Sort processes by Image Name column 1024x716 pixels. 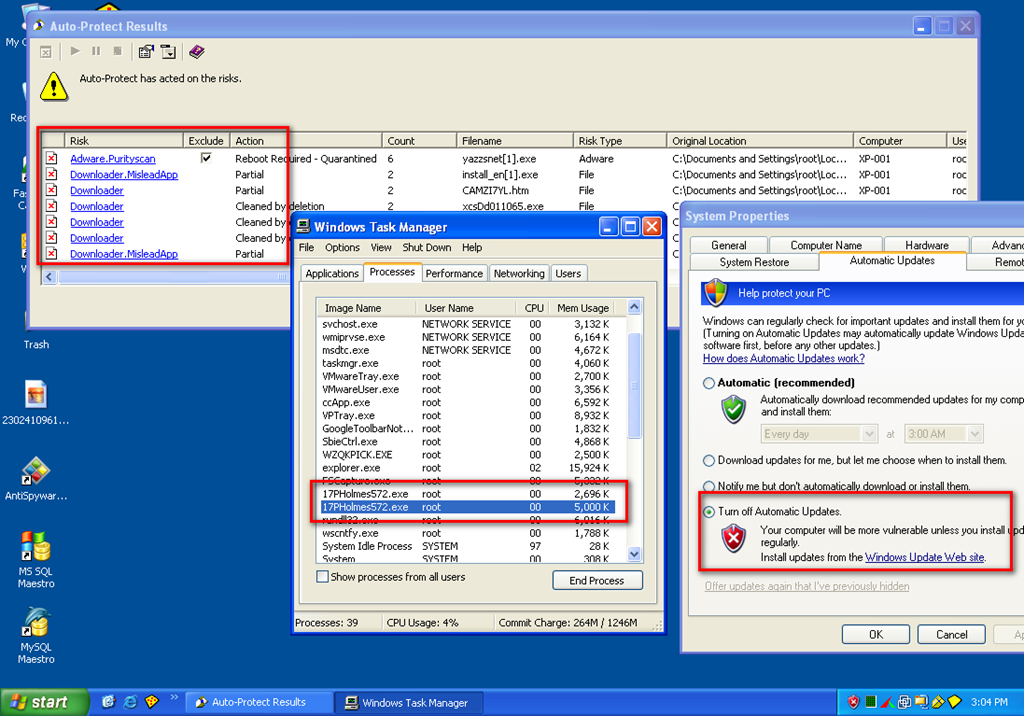tap(366, 308)
